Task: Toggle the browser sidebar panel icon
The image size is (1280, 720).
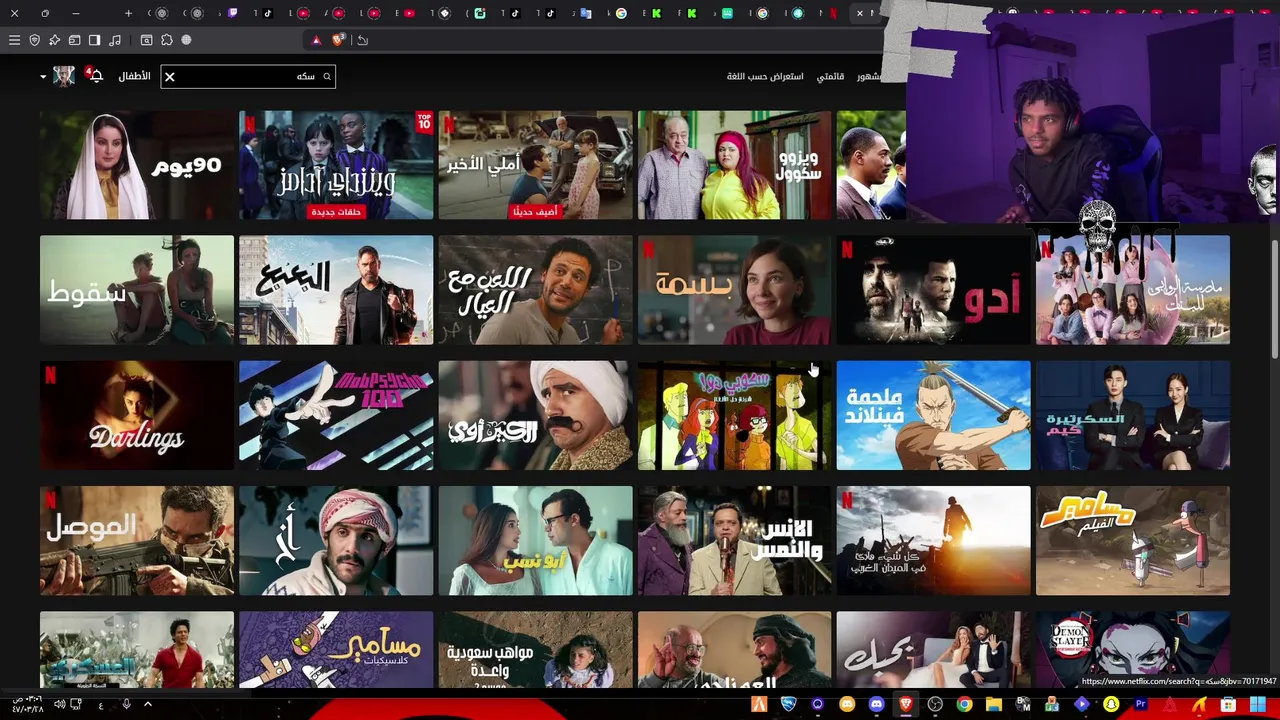Action: coord(94,40)
